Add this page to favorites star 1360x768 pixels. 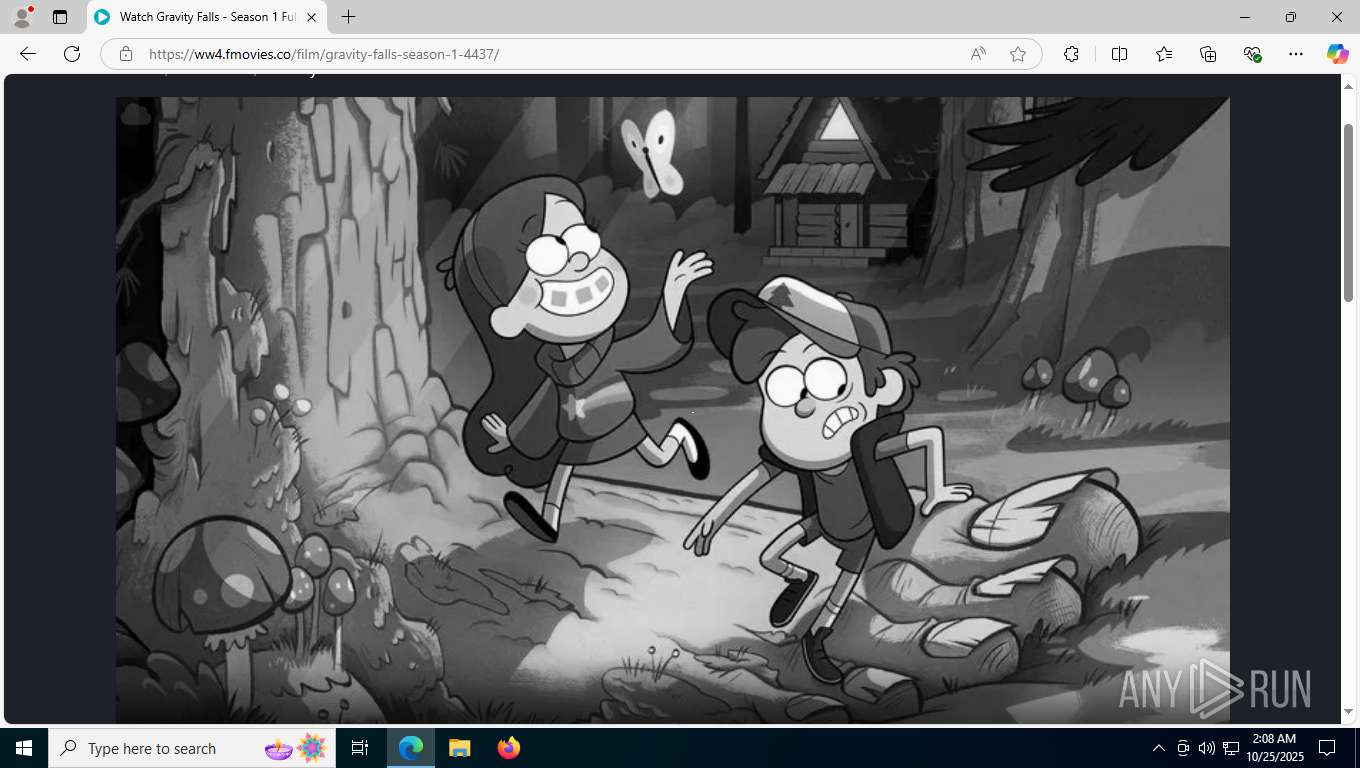pyautogui.click(x=1018, y=54)
